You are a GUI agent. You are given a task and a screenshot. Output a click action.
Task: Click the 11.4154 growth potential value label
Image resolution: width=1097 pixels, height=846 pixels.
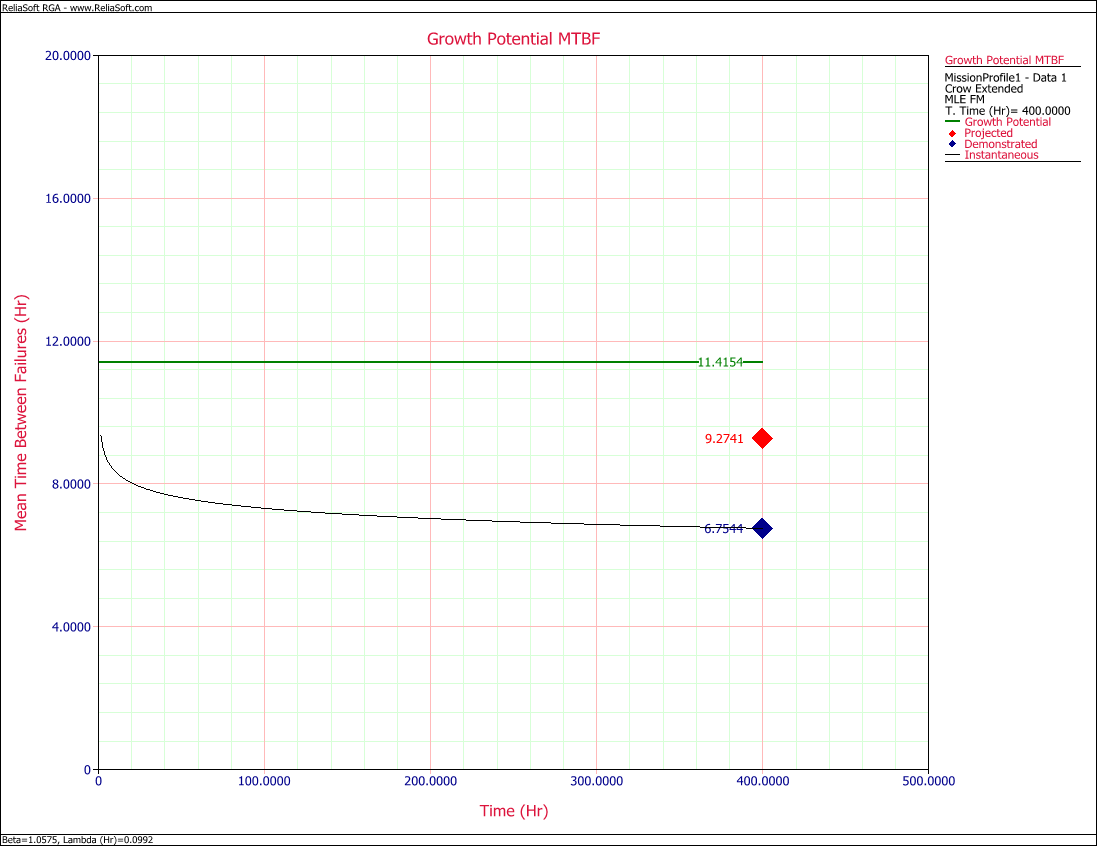click(x=720, y=362)
